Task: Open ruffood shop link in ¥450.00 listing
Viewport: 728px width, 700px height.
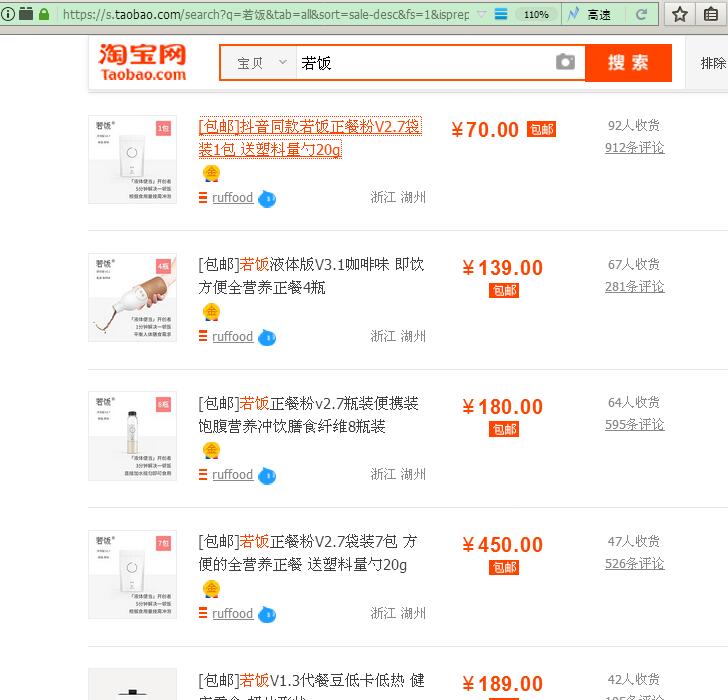Action: [233, 613]
